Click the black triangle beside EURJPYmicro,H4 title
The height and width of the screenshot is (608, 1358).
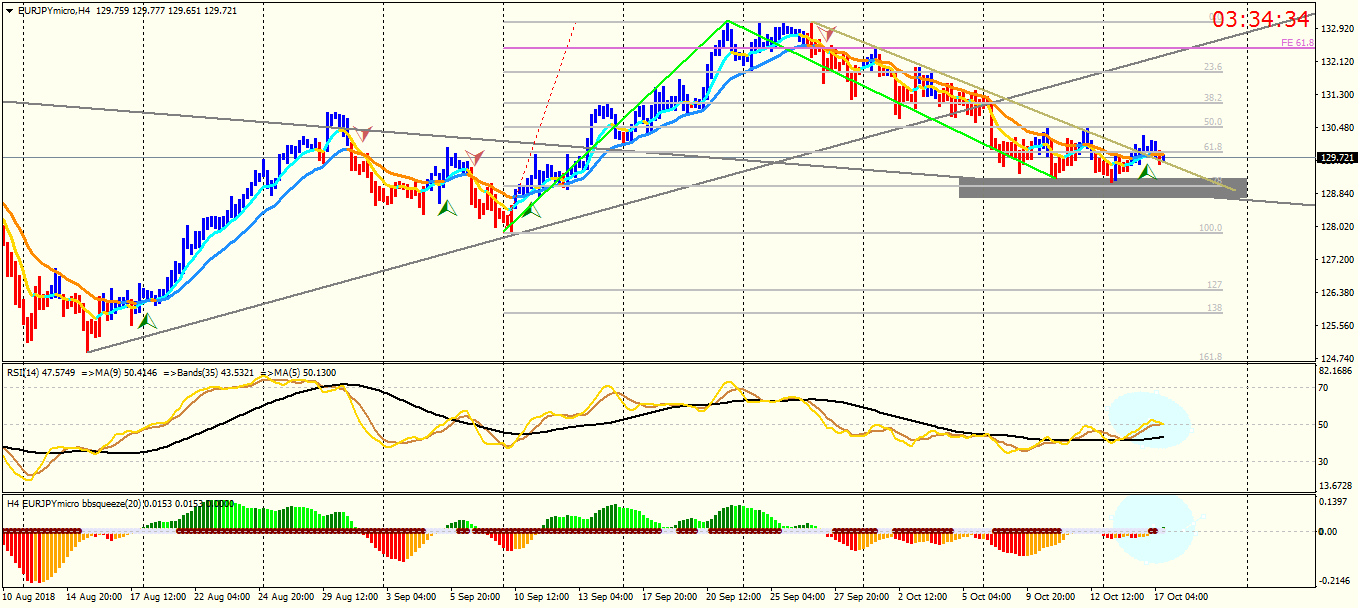pyautogui.click(x=8, y=10)
